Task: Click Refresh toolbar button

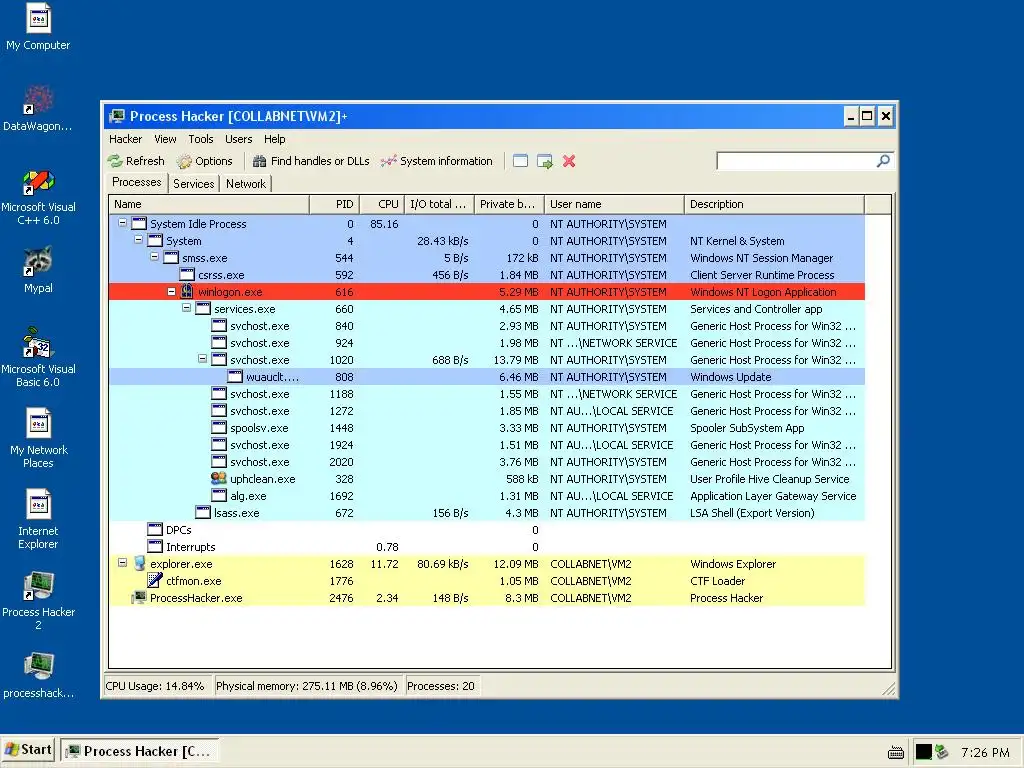Action: point(136,161)
